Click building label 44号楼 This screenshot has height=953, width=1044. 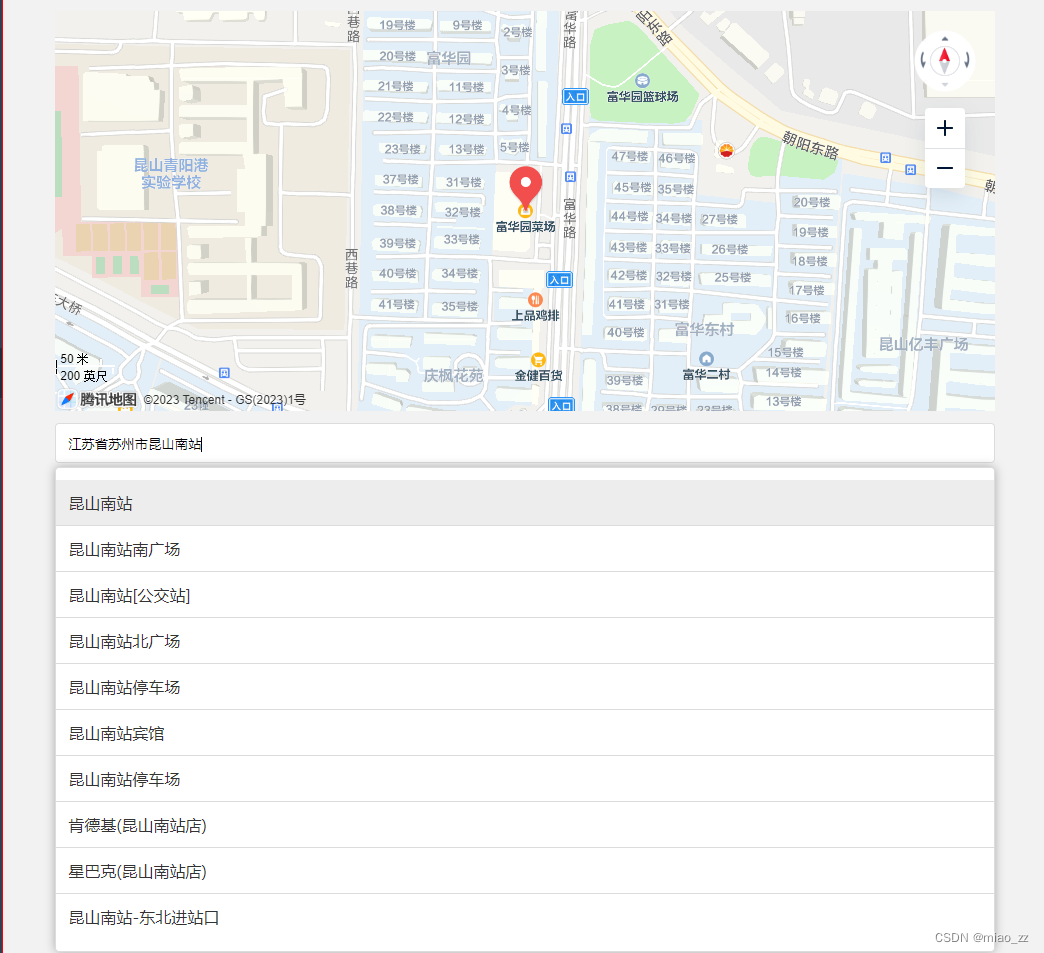[629, 216]
